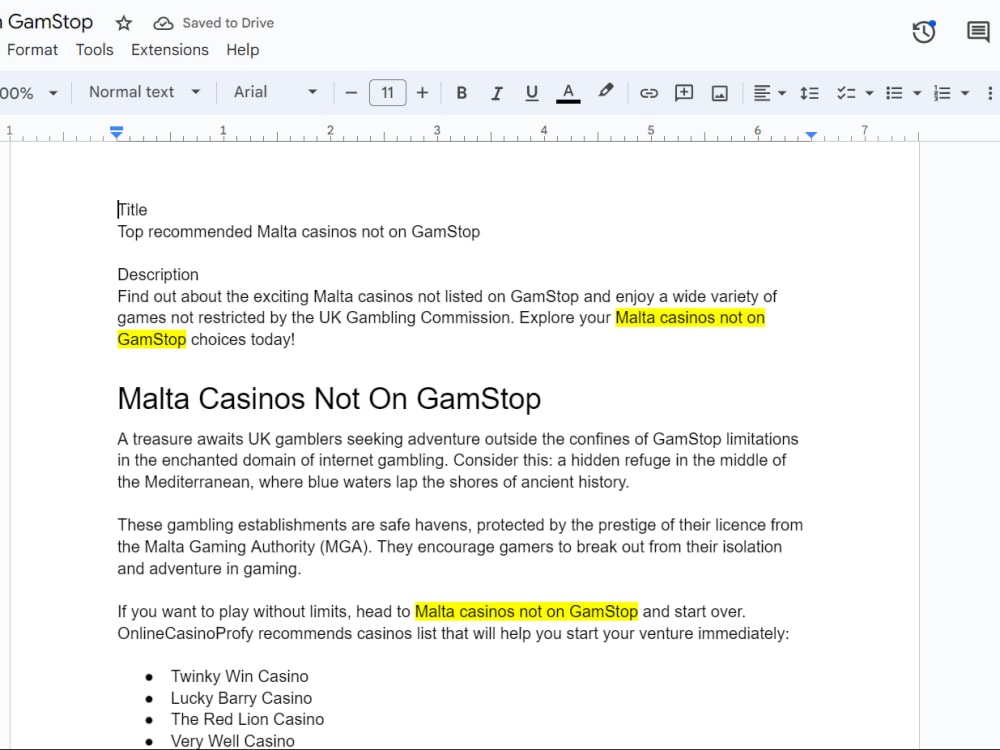
Task: Open line and paragraph spacing
Action: coord(809,93)
